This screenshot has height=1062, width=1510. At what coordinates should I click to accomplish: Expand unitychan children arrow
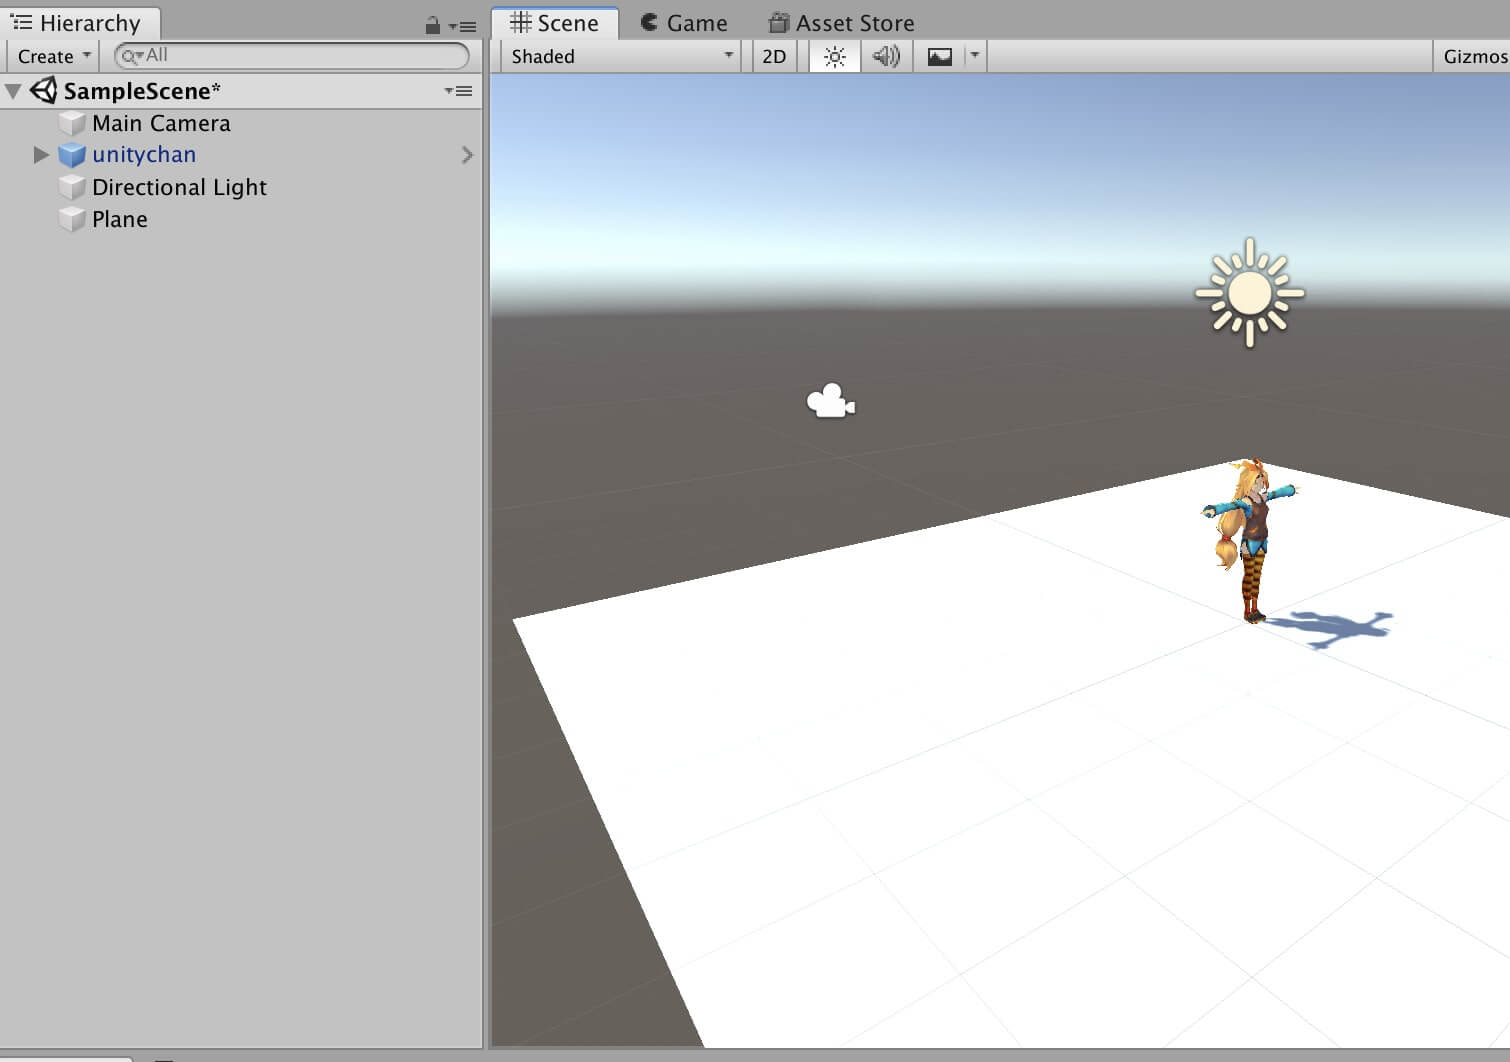[x=41, y=155]
